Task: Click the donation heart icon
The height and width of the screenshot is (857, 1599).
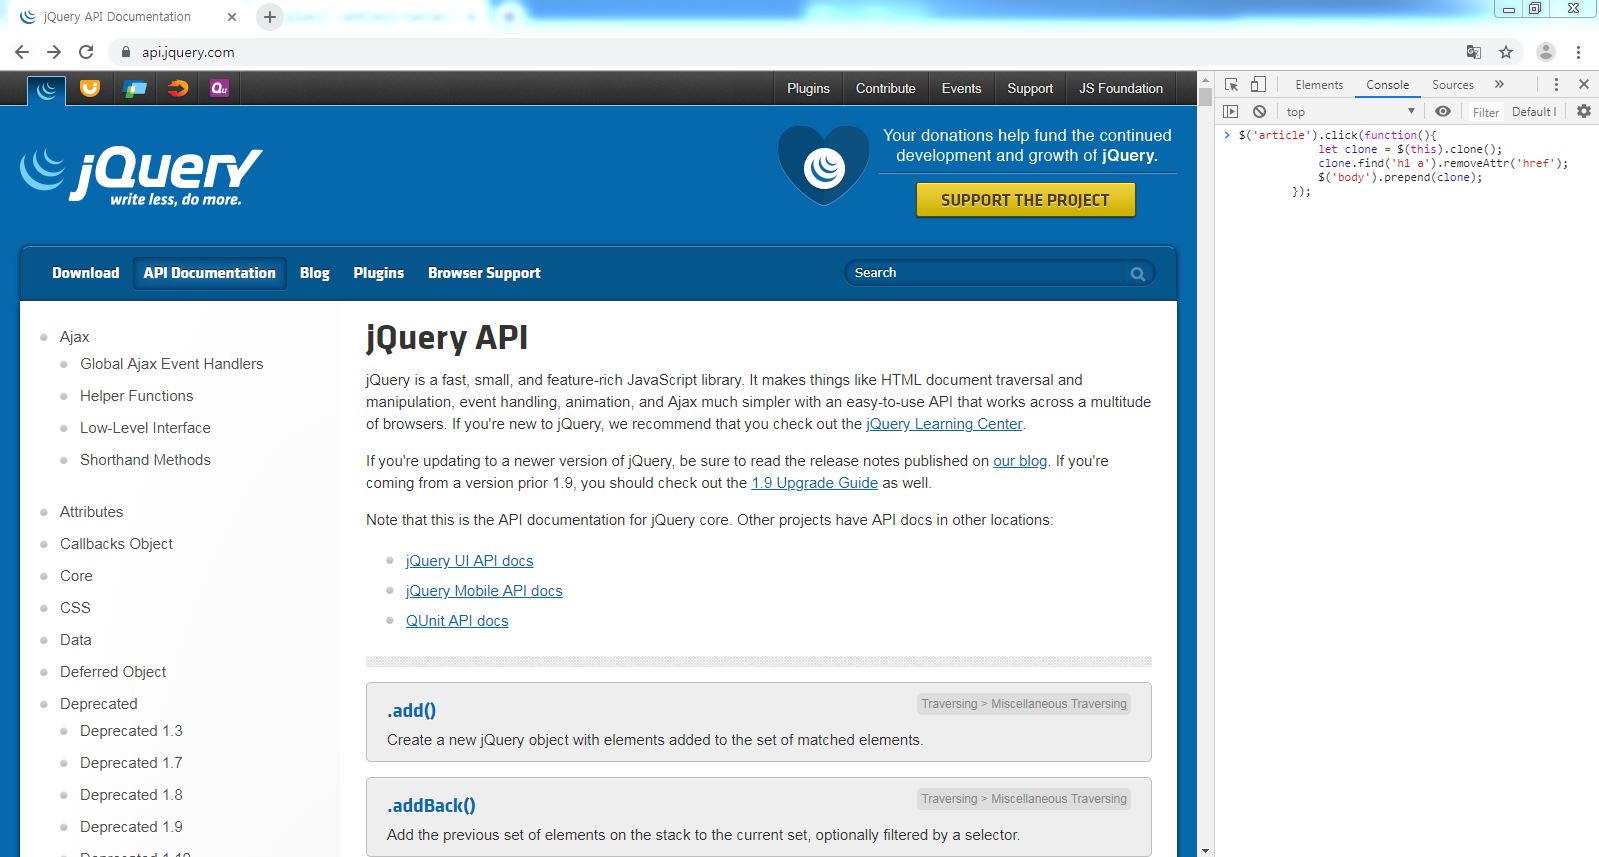Action: pyautogui.click(x=824, y=165)
